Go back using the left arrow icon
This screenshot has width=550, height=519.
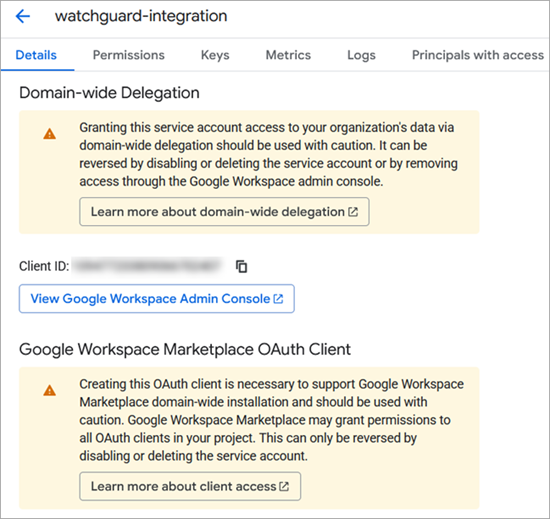pos(23,16)
